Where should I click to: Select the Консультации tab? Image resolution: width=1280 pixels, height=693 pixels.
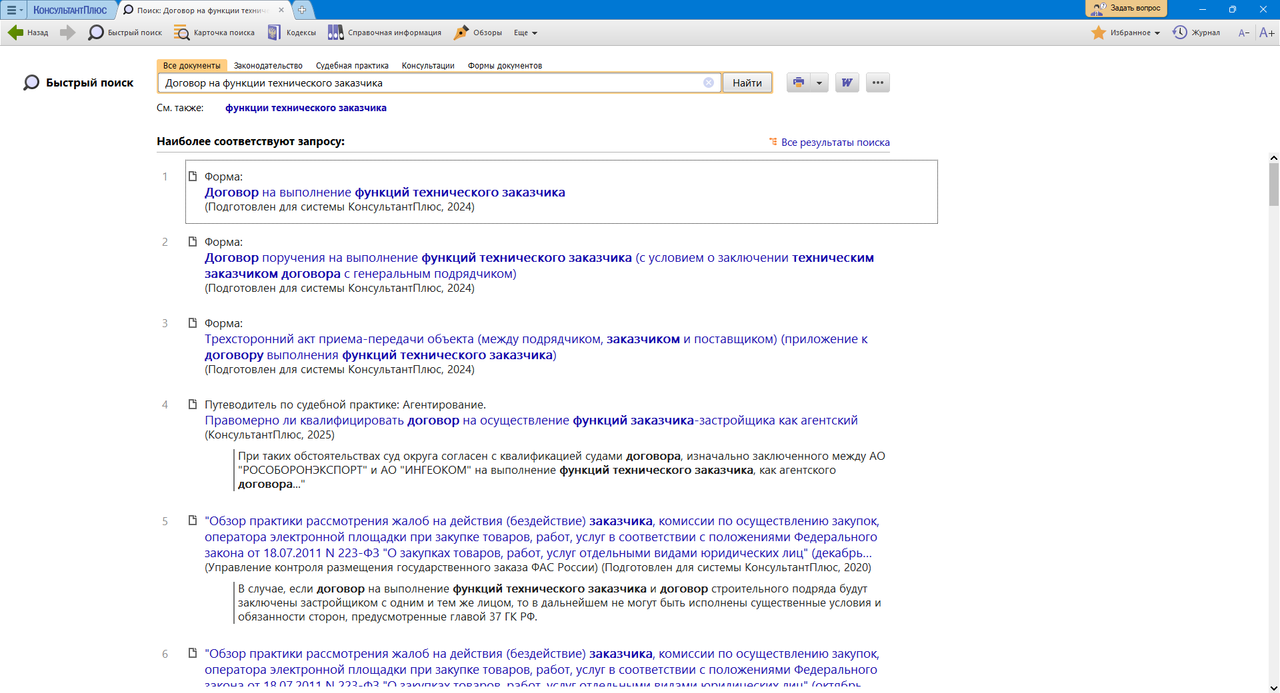[x=428, y=65]
